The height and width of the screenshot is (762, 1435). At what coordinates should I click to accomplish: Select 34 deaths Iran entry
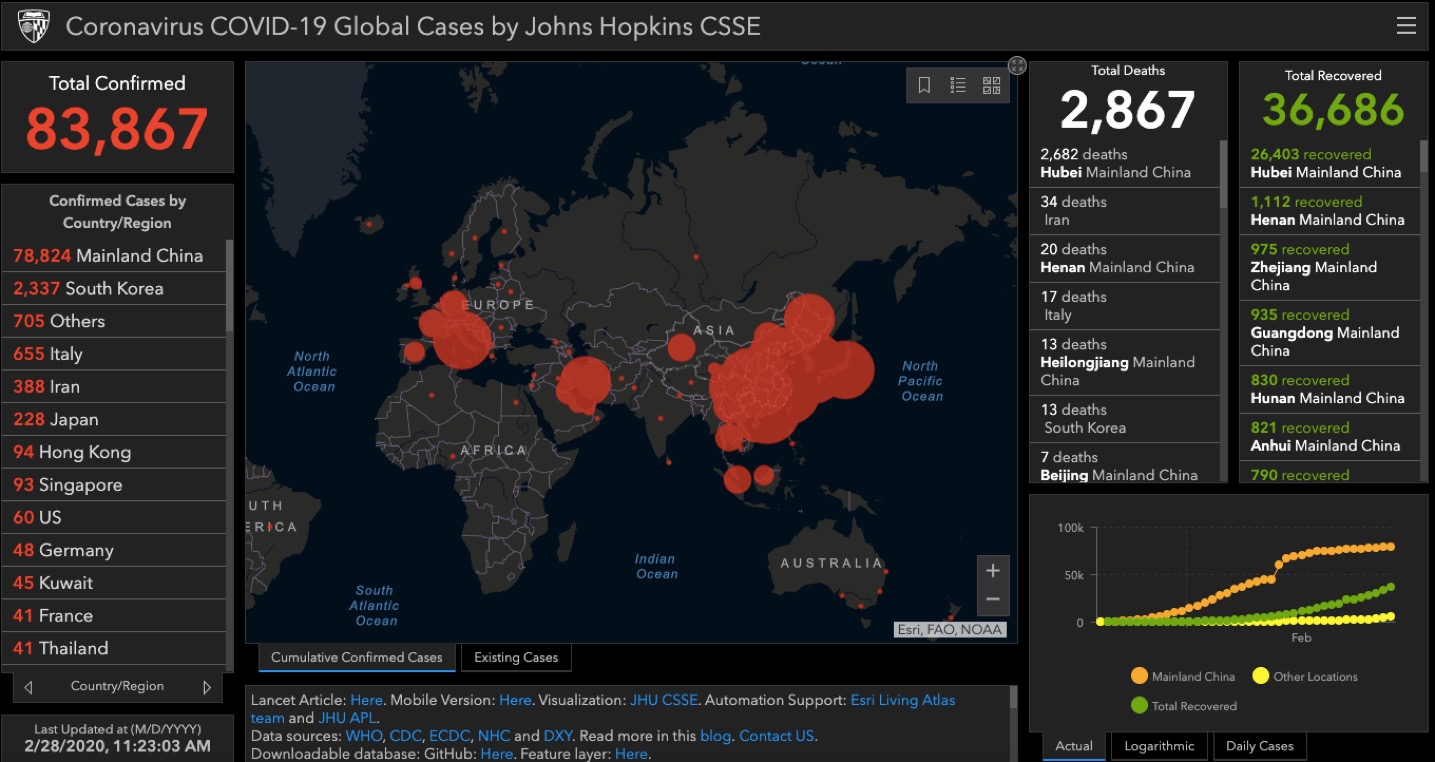tap(1124, 211)
